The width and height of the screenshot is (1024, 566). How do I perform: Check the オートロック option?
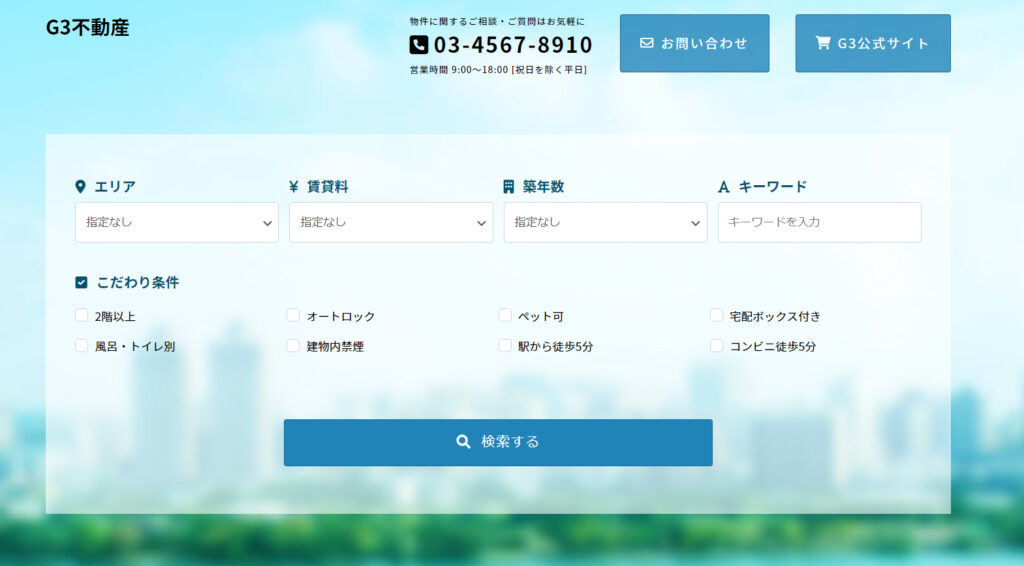[293, 316]
